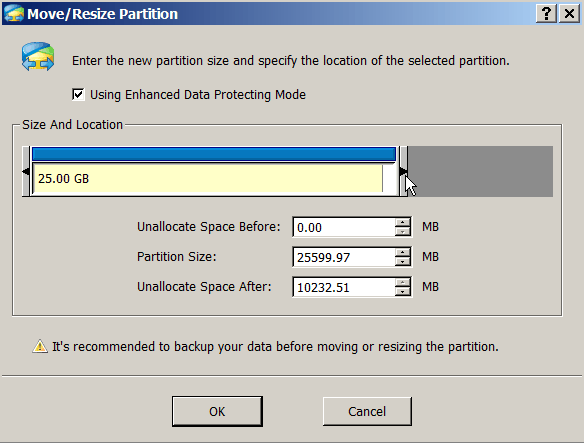
Task: Click the partition wizard icon in title bar
Action: [14, 14]
